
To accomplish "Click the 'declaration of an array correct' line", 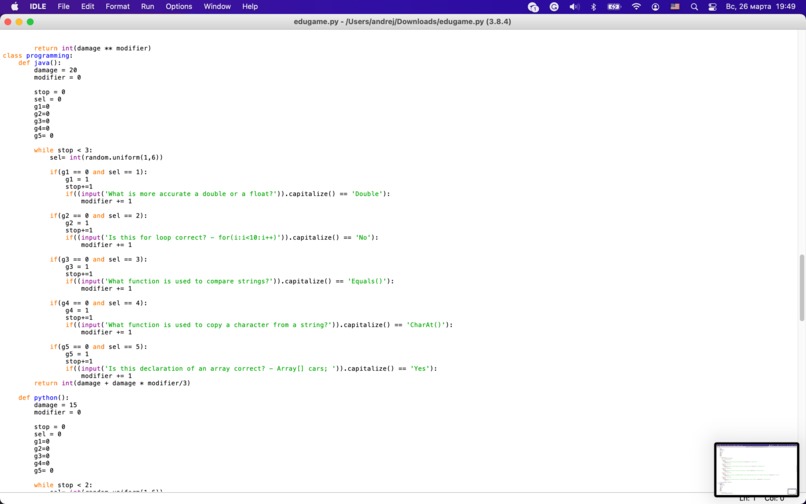I will click(x=251, y=369).
